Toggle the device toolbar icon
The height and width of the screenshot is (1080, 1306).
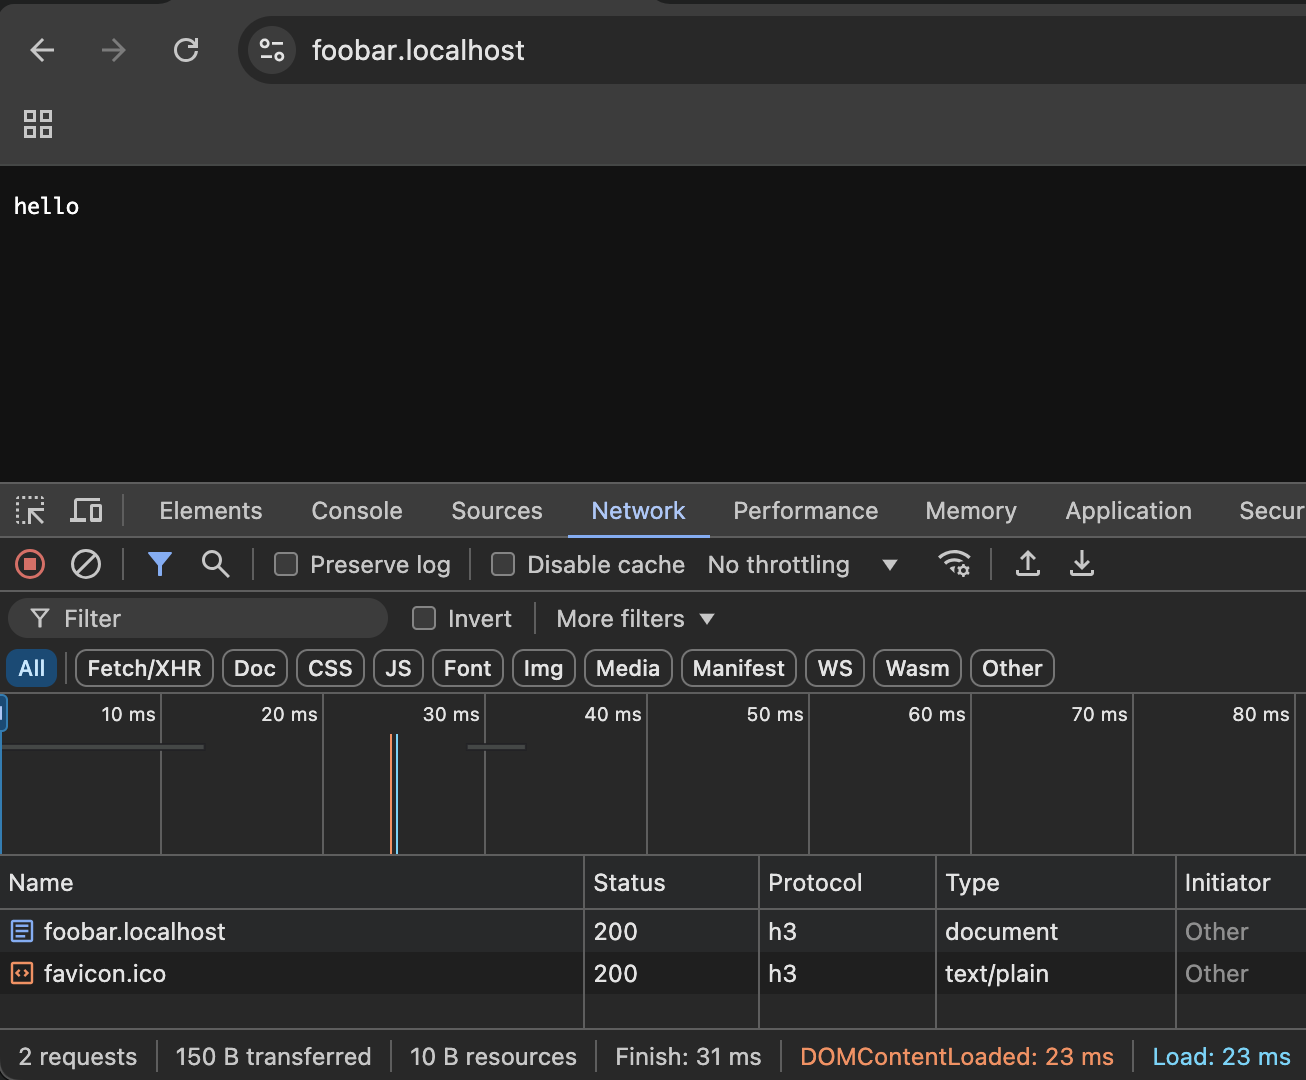tap(87, 511)
